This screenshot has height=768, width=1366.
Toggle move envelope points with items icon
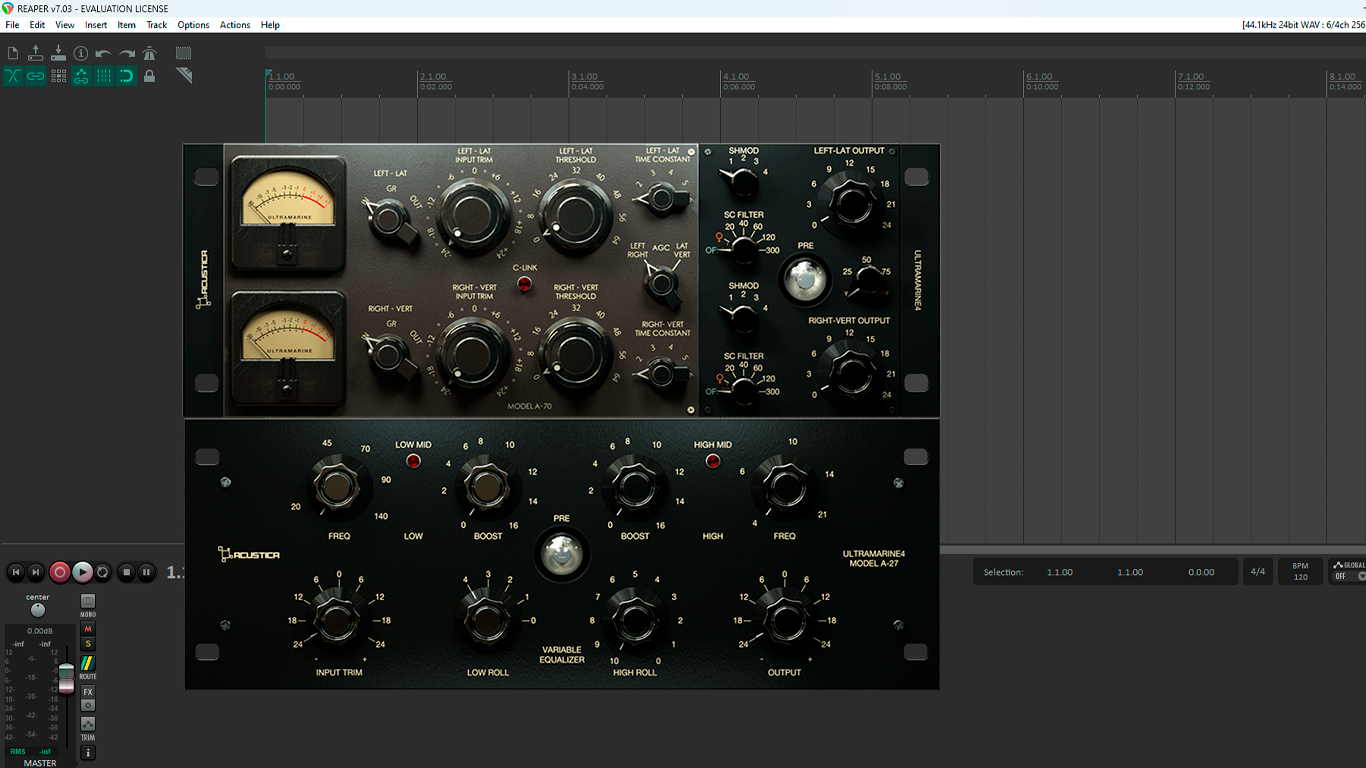click(81, 76)
